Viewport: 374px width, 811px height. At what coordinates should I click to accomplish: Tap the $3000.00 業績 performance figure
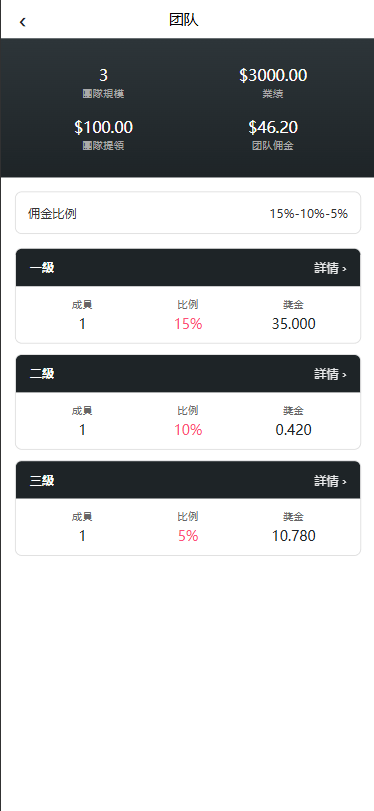(x=273, y=83)
